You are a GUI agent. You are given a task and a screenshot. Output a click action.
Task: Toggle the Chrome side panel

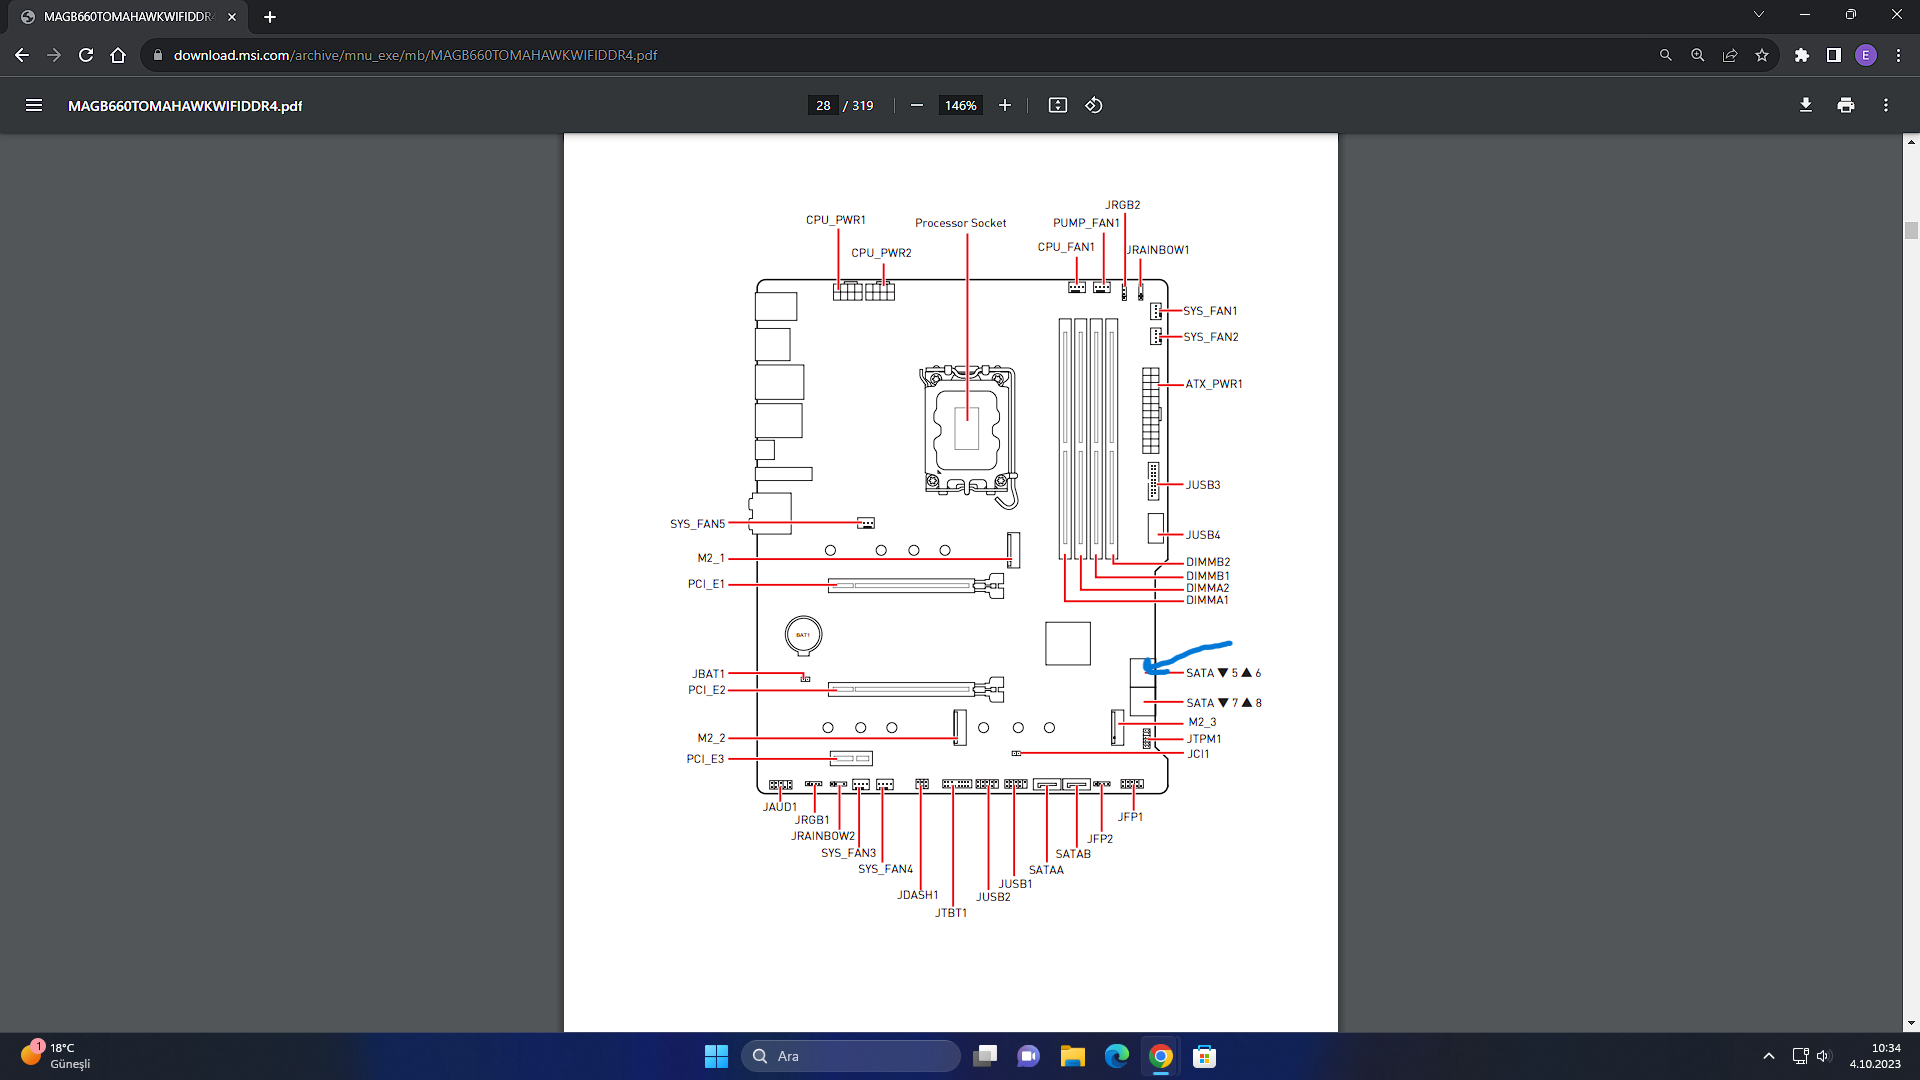click(x=1834, y=55)
